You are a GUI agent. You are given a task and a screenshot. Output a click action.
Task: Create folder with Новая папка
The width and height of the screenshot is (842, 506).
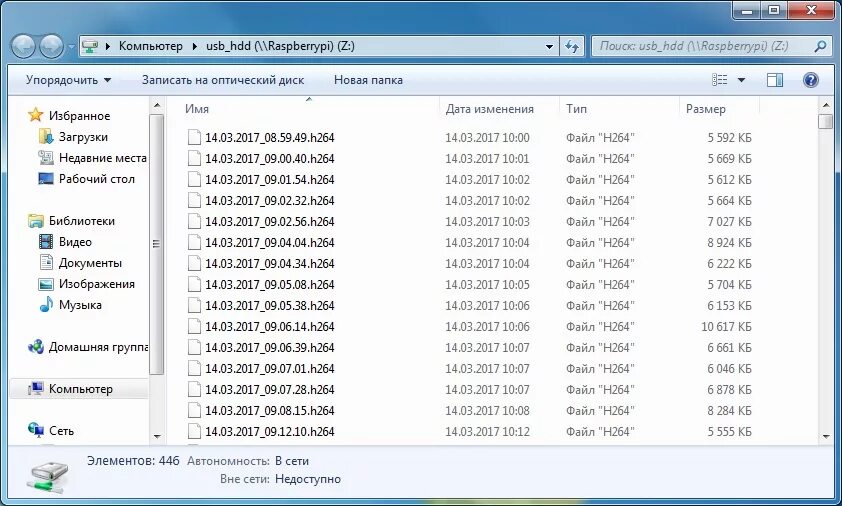368,80
